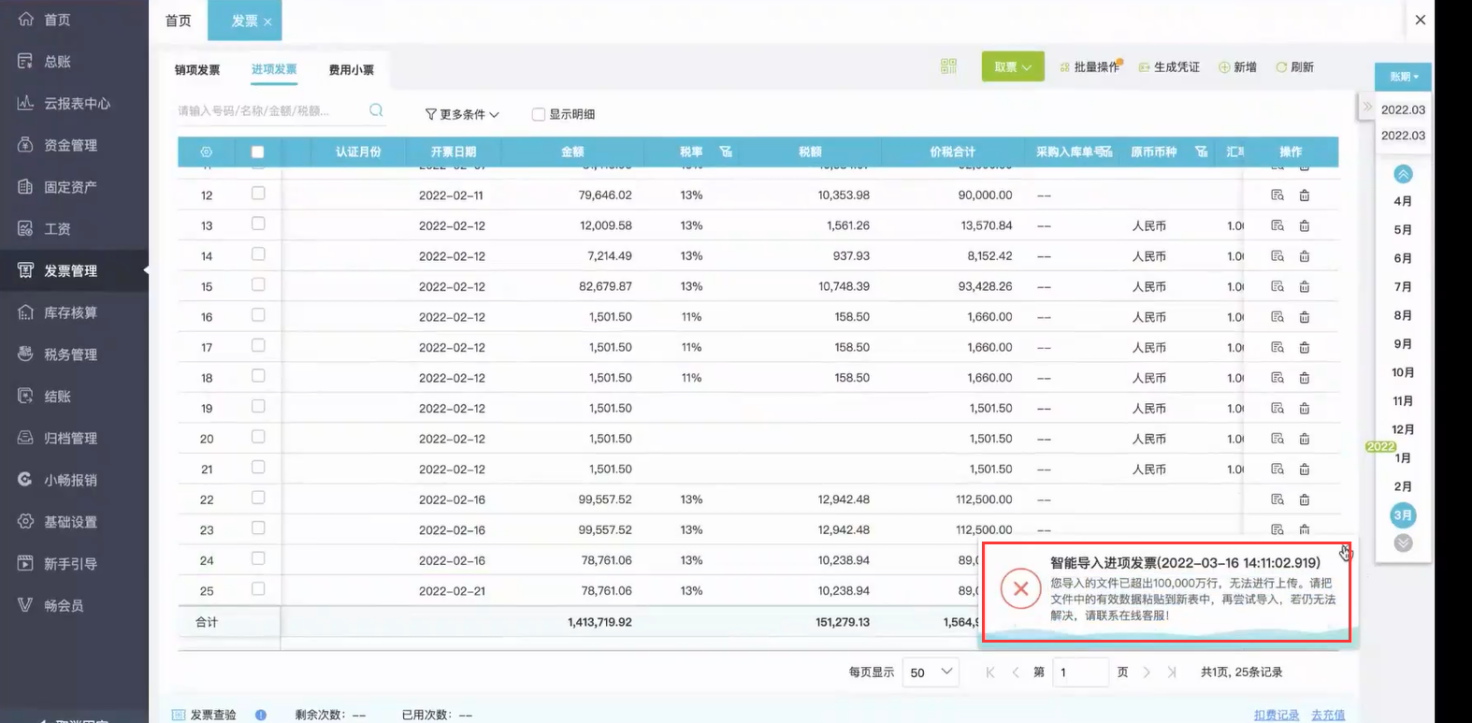The image size is (1472, 723).
Task: Click the table settings gear icon
Action: tap(206, 152)
